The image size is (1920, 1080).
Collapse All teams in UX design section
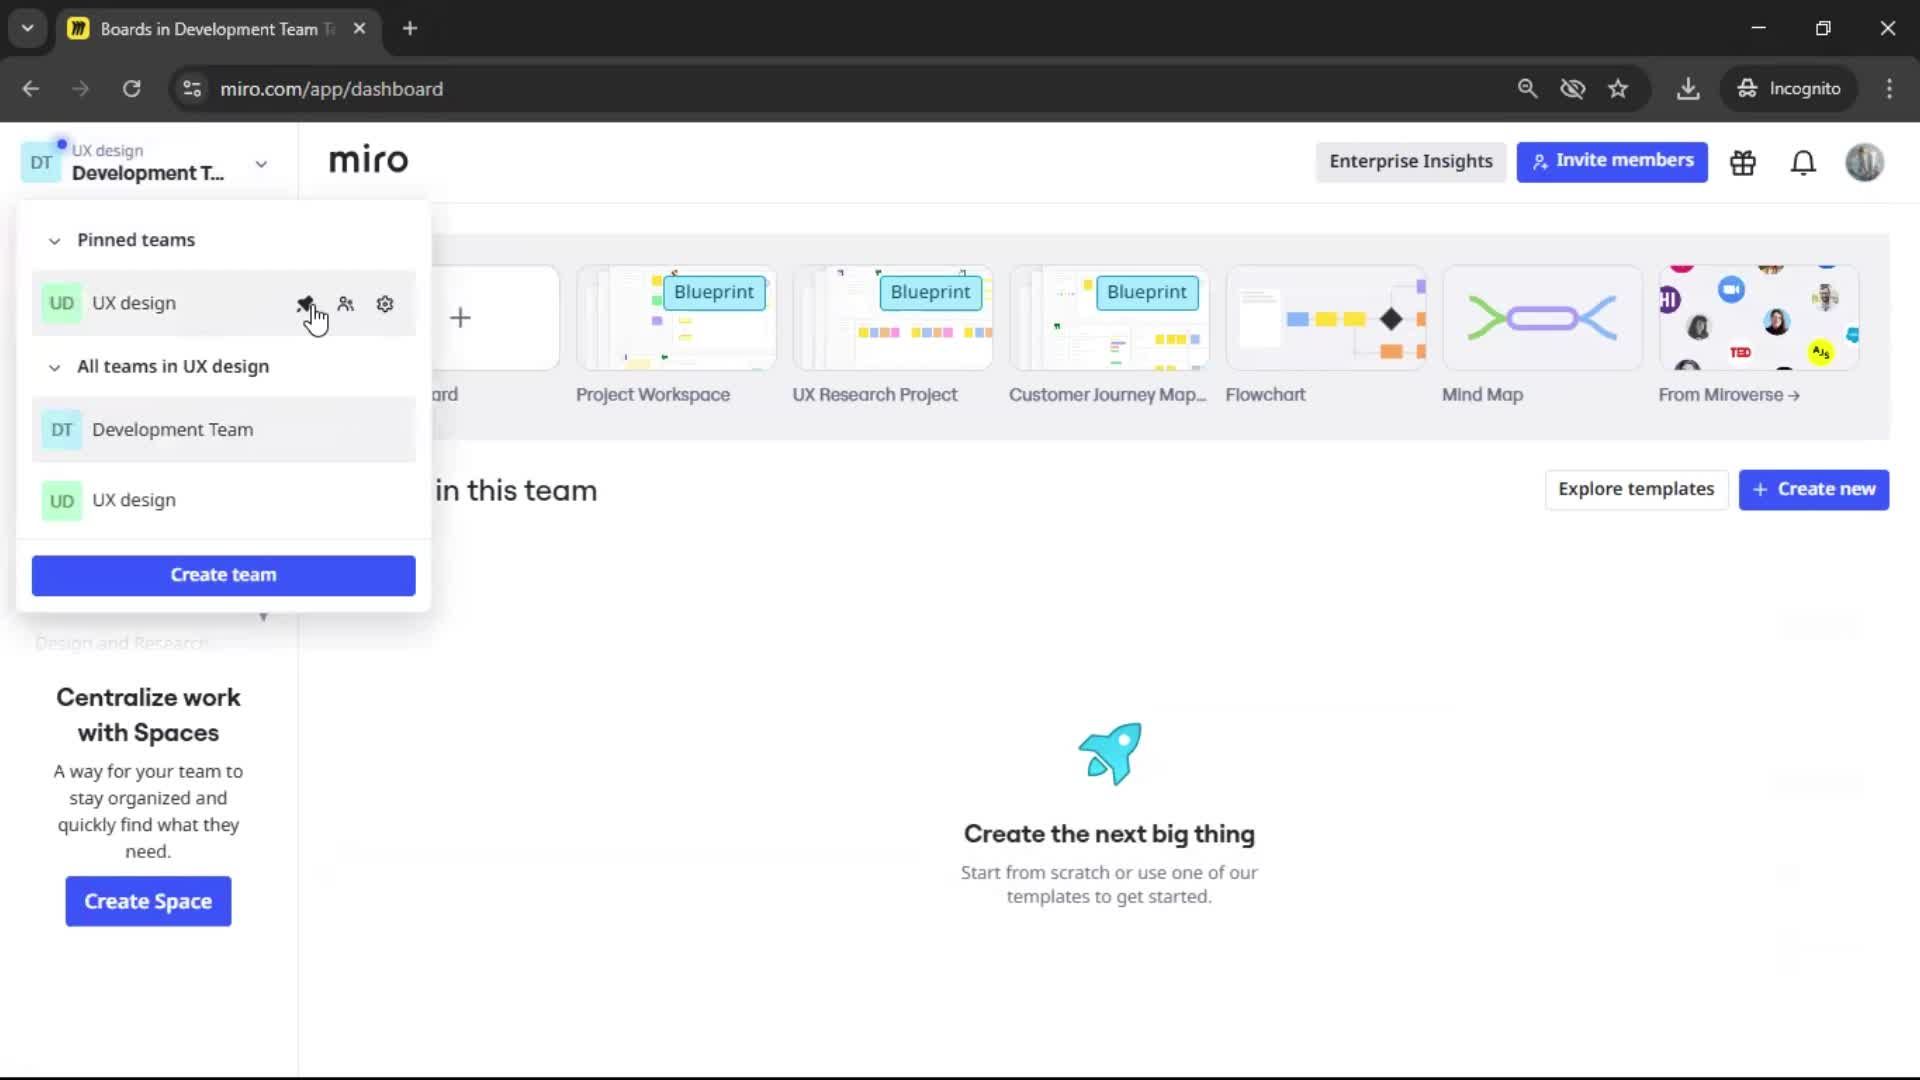(54, 367)
